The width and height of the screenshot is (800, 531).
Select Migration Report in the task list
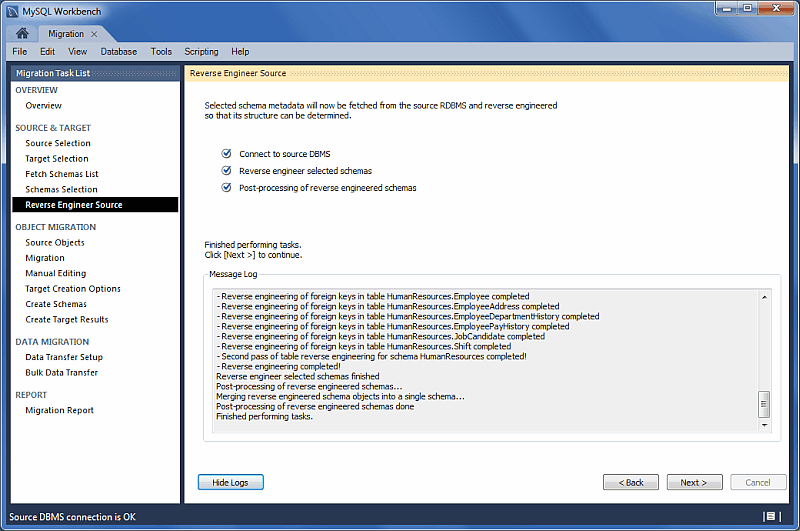pos(59,410)
